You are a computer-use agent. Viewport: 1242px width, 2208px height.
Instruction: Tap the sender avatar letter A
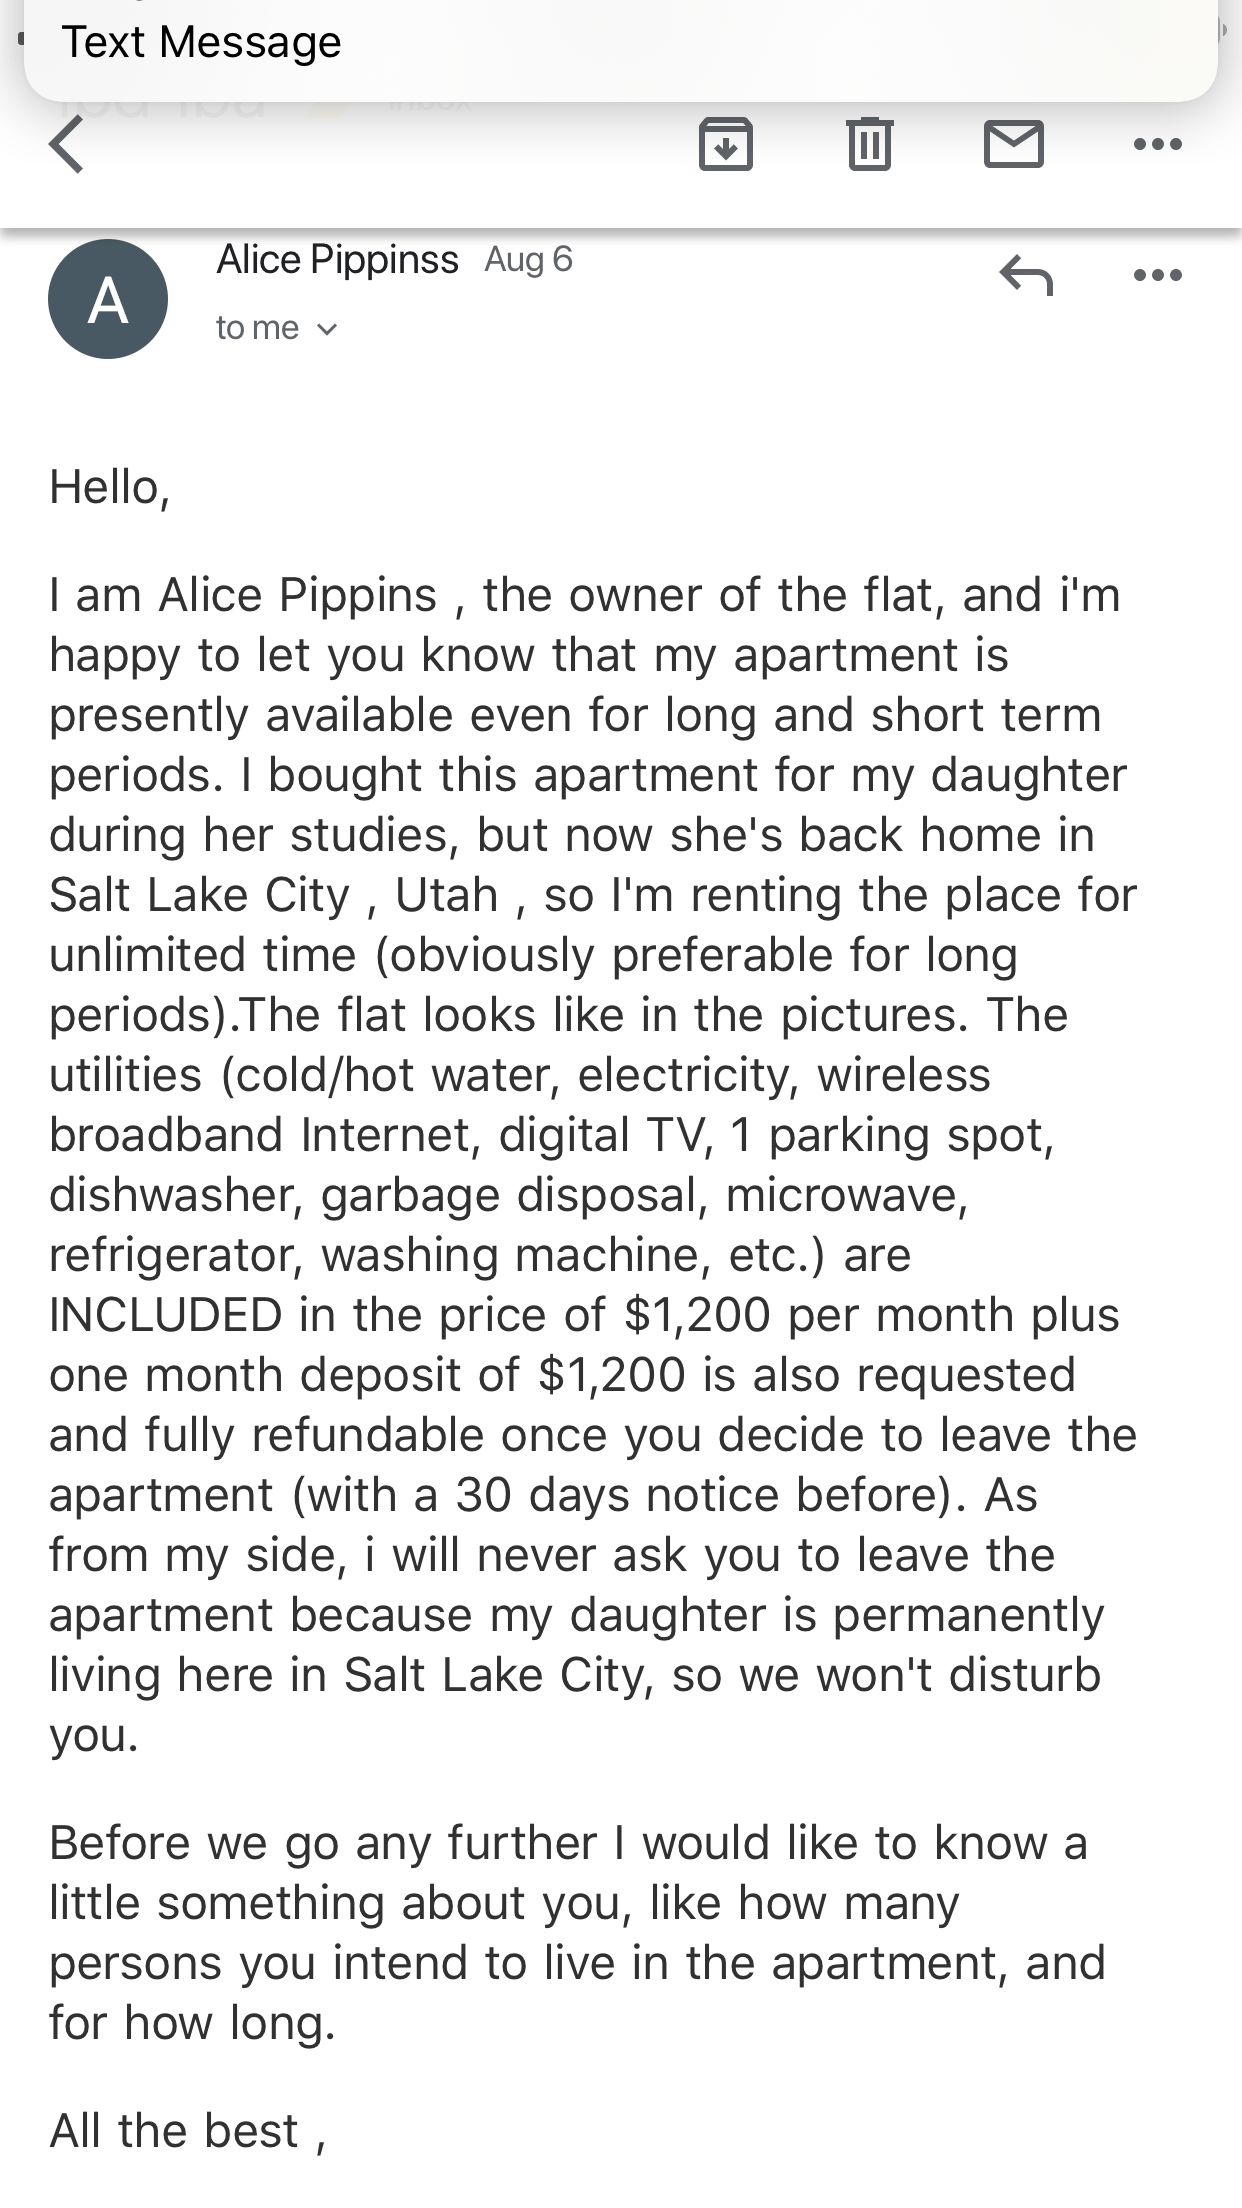pos(108,299)
